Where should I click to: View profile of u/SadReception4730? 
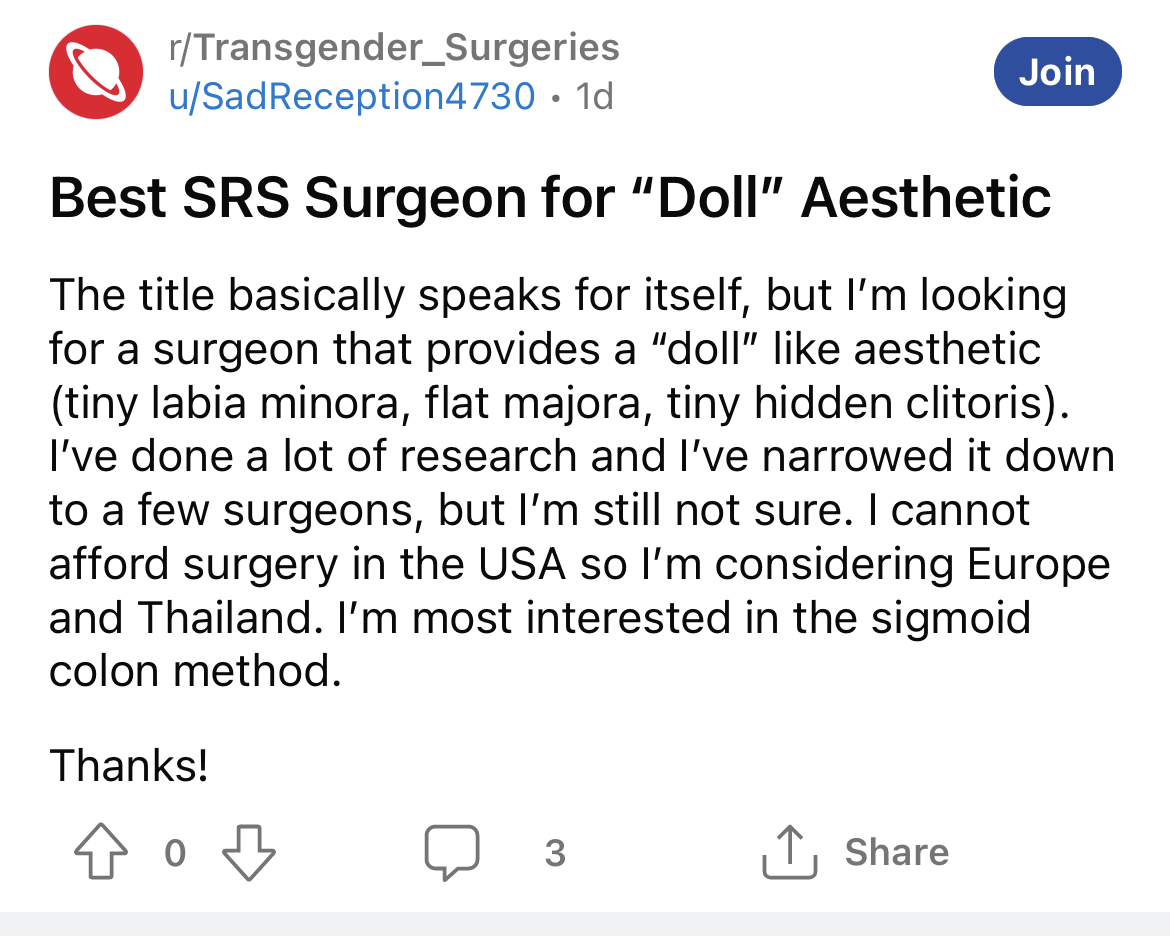click(x=352, y=96)
